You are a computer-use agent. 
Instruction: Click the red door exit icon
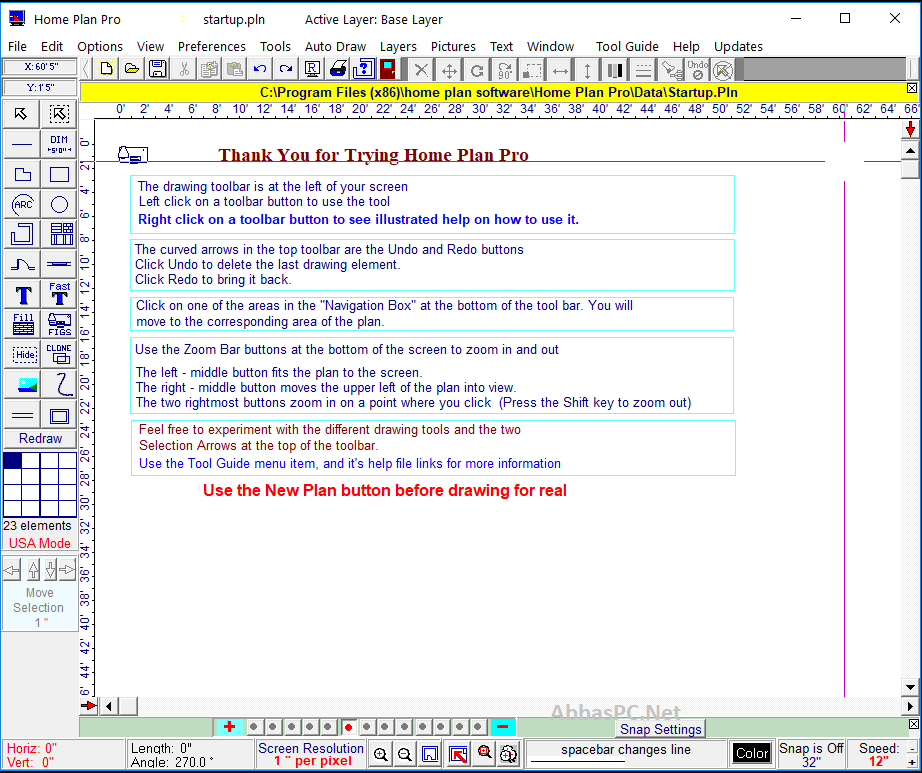388,69
